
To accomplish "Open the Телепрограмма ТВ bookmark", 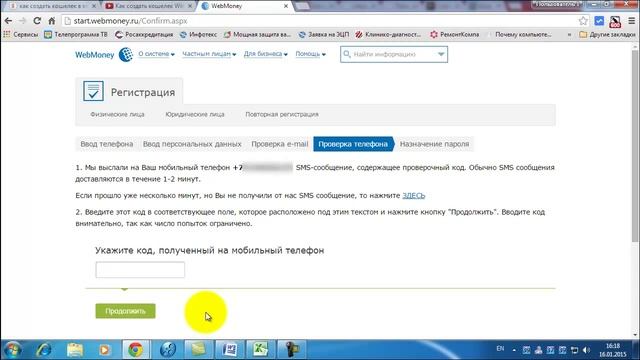I will coord(76,35).
